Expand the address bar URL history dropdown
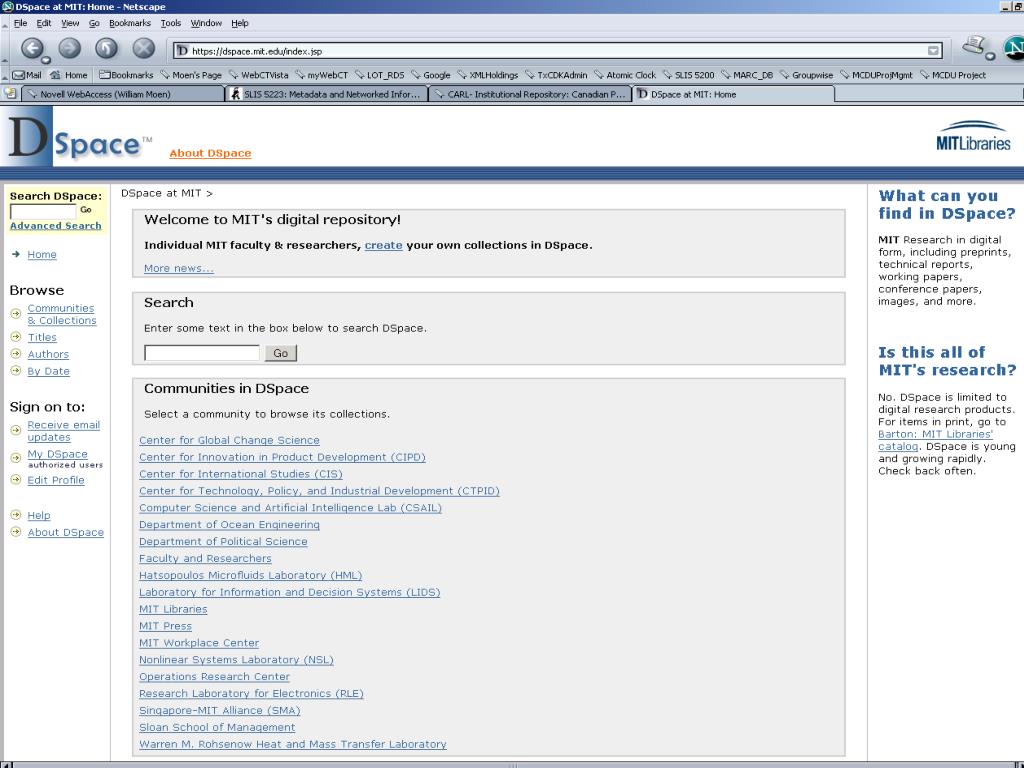1024x768 pixels. [x=934, y=51]
